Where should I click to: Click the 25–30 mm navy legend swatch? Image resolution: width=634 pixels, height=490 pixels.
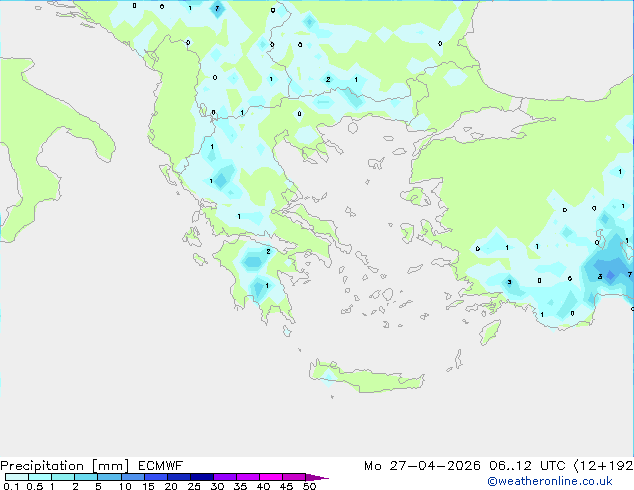click(201, 477)
